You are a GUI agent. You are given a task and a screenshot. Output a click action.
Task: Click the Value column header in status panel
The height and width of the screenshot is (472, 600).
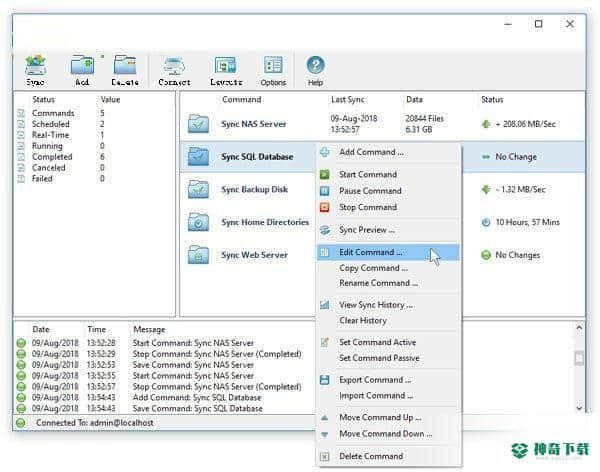coord(110,100)
